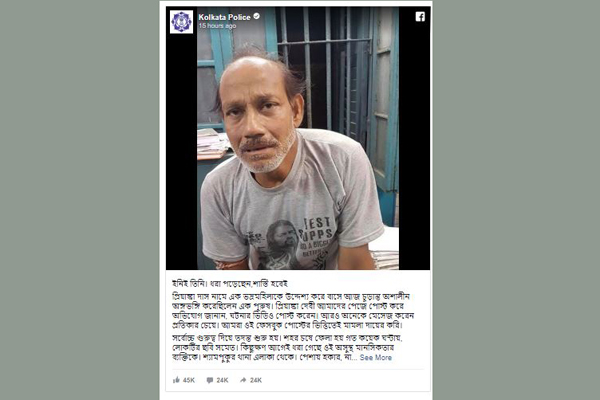This screenshot has height=400, width=600.
Task: Click the black bar right of the photo
Action: (414, 138)
